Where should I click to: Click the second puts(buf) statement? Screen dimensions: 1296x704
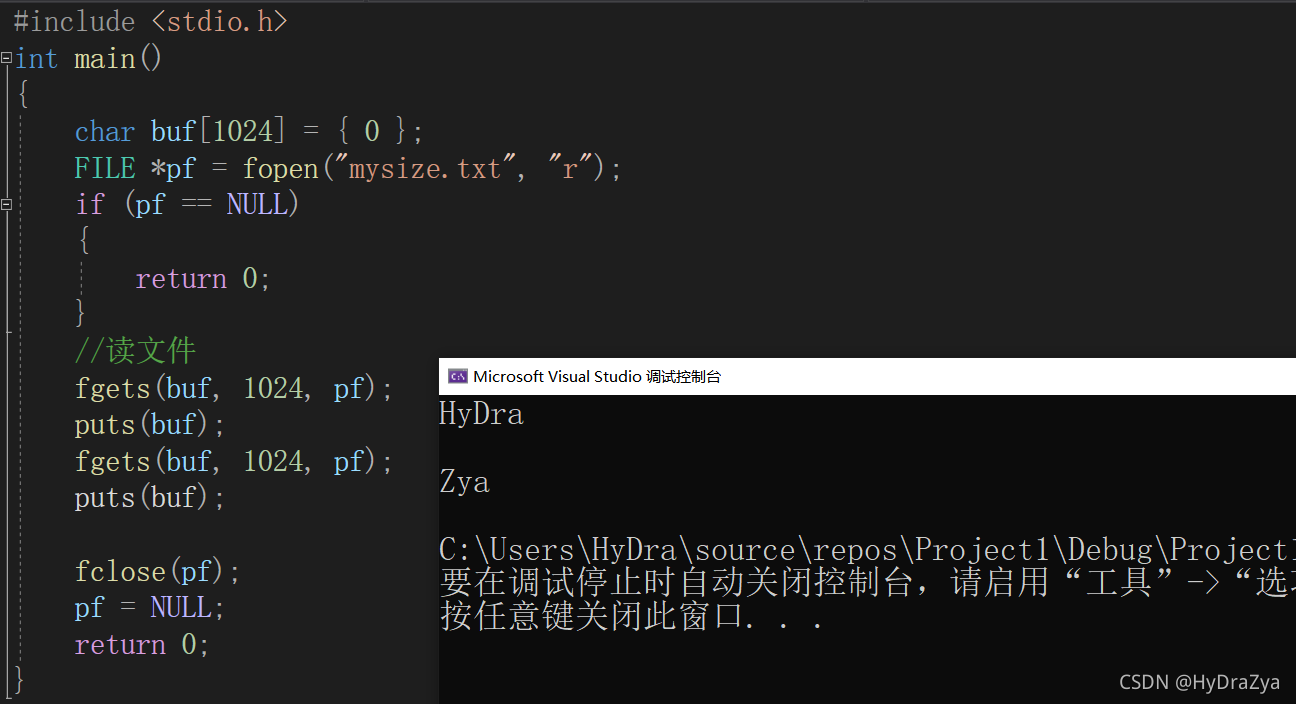pyautogui.click(x=150, y=497)
